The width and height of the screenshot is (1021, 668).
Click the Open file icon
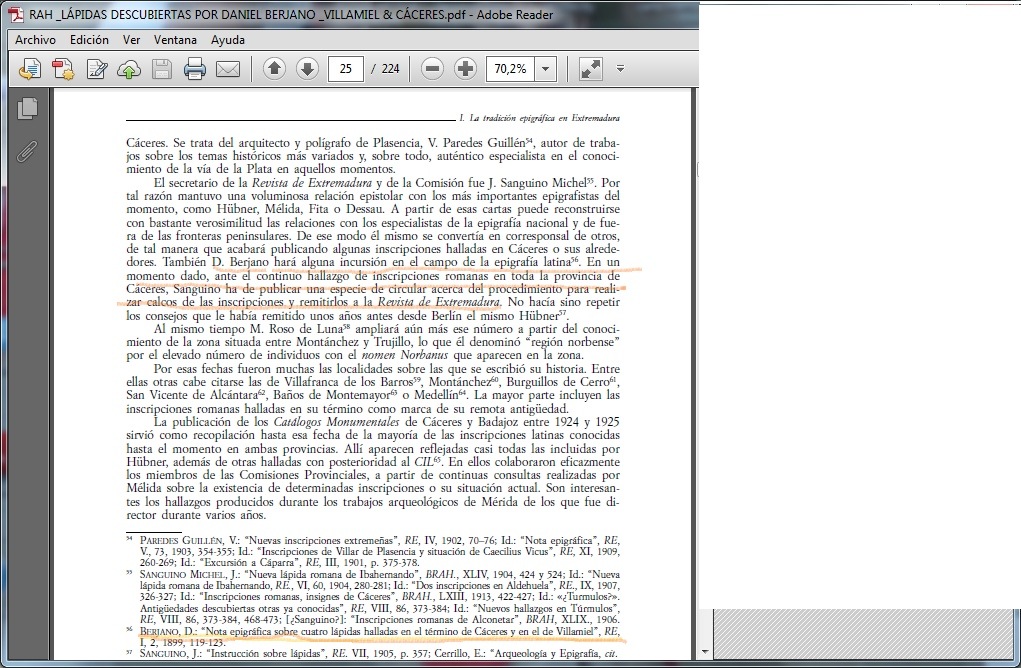point(31,69)
